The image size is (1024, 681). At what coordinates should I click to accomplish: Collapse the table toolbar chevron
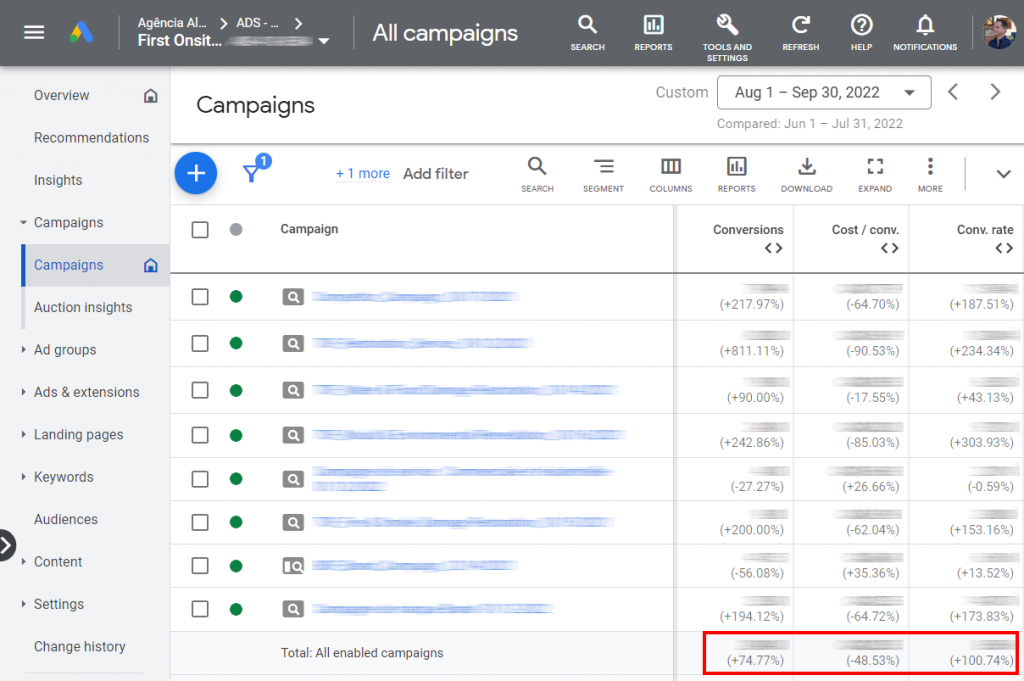pos(1003,174)
